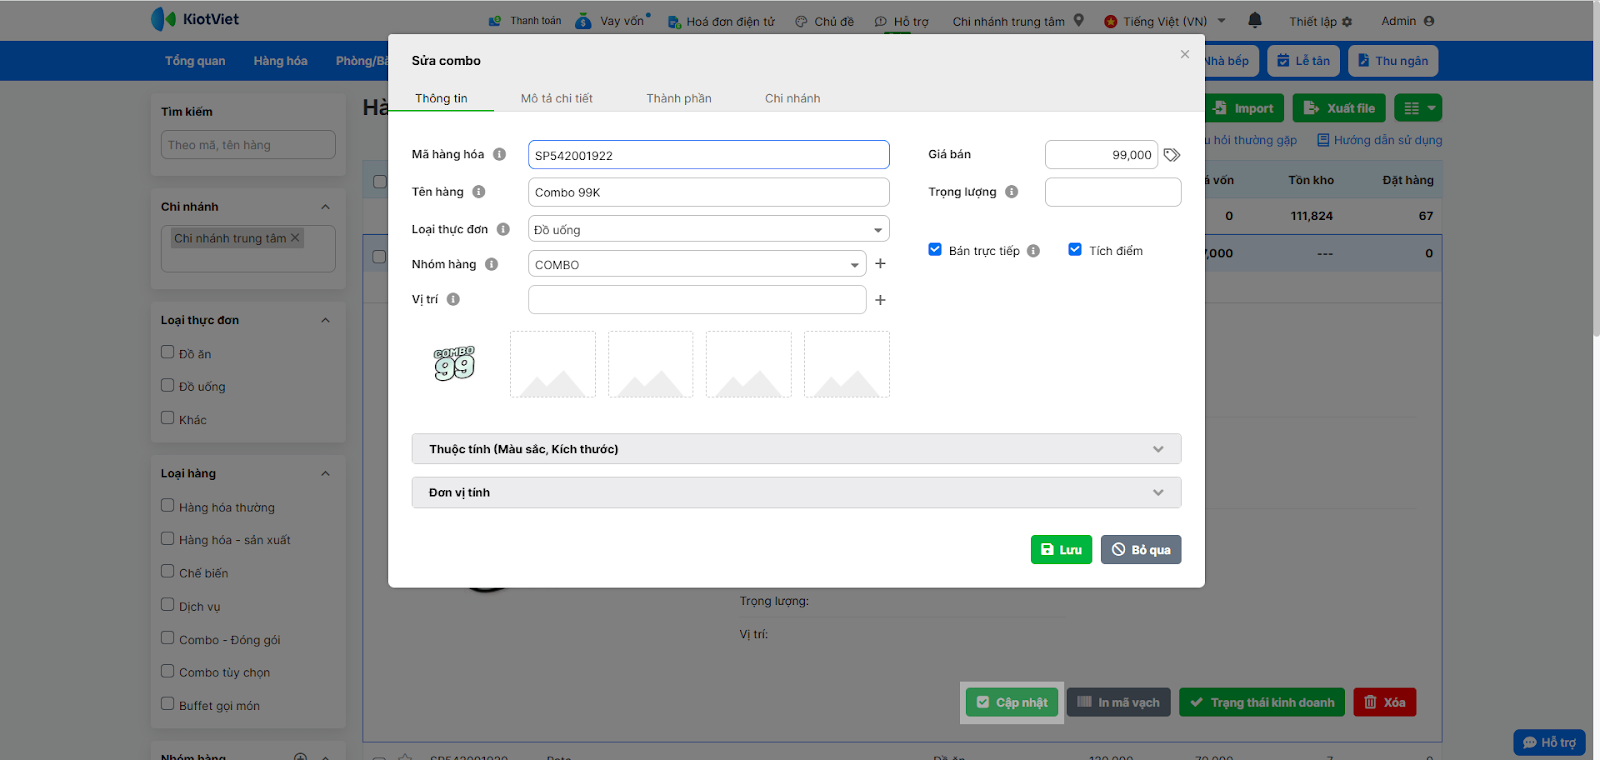Save the combo with Lưu button
Screen dimensions: 1600x760
click(1061, 550)
